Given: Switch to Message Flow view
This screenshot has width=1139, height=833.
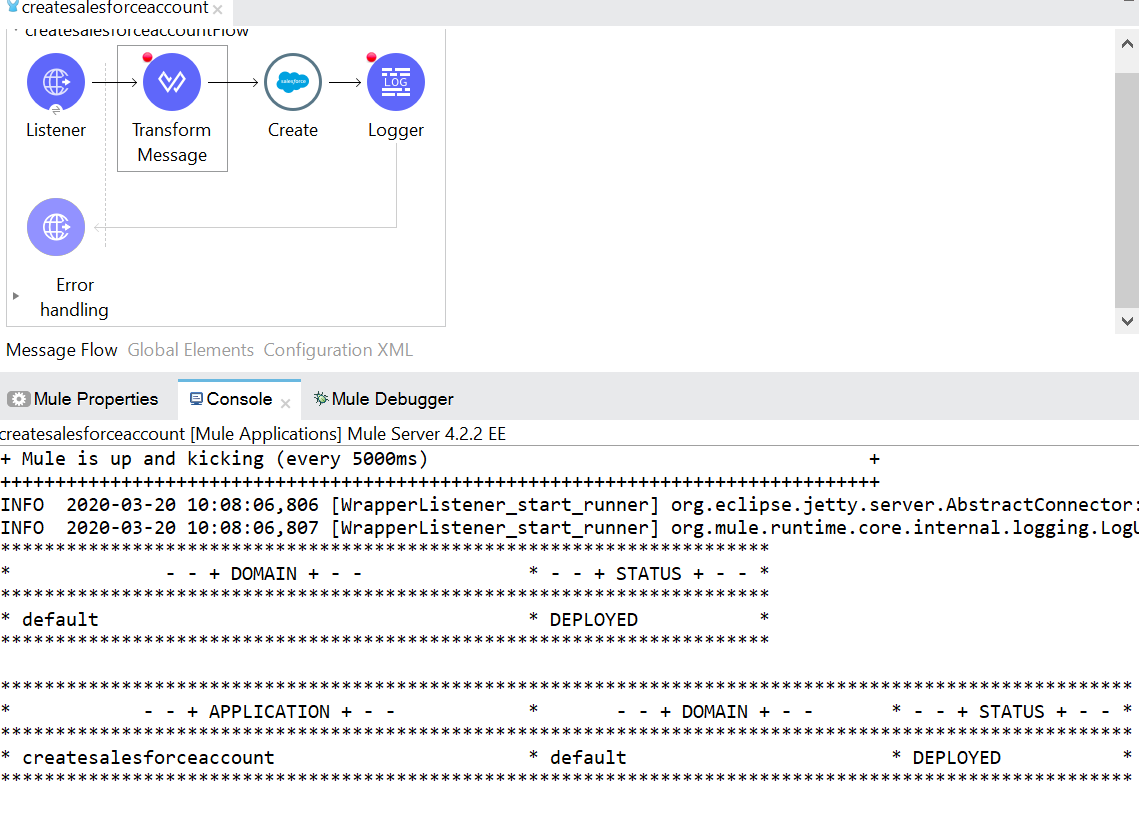Looking at the screenshot, I should 62,350.
